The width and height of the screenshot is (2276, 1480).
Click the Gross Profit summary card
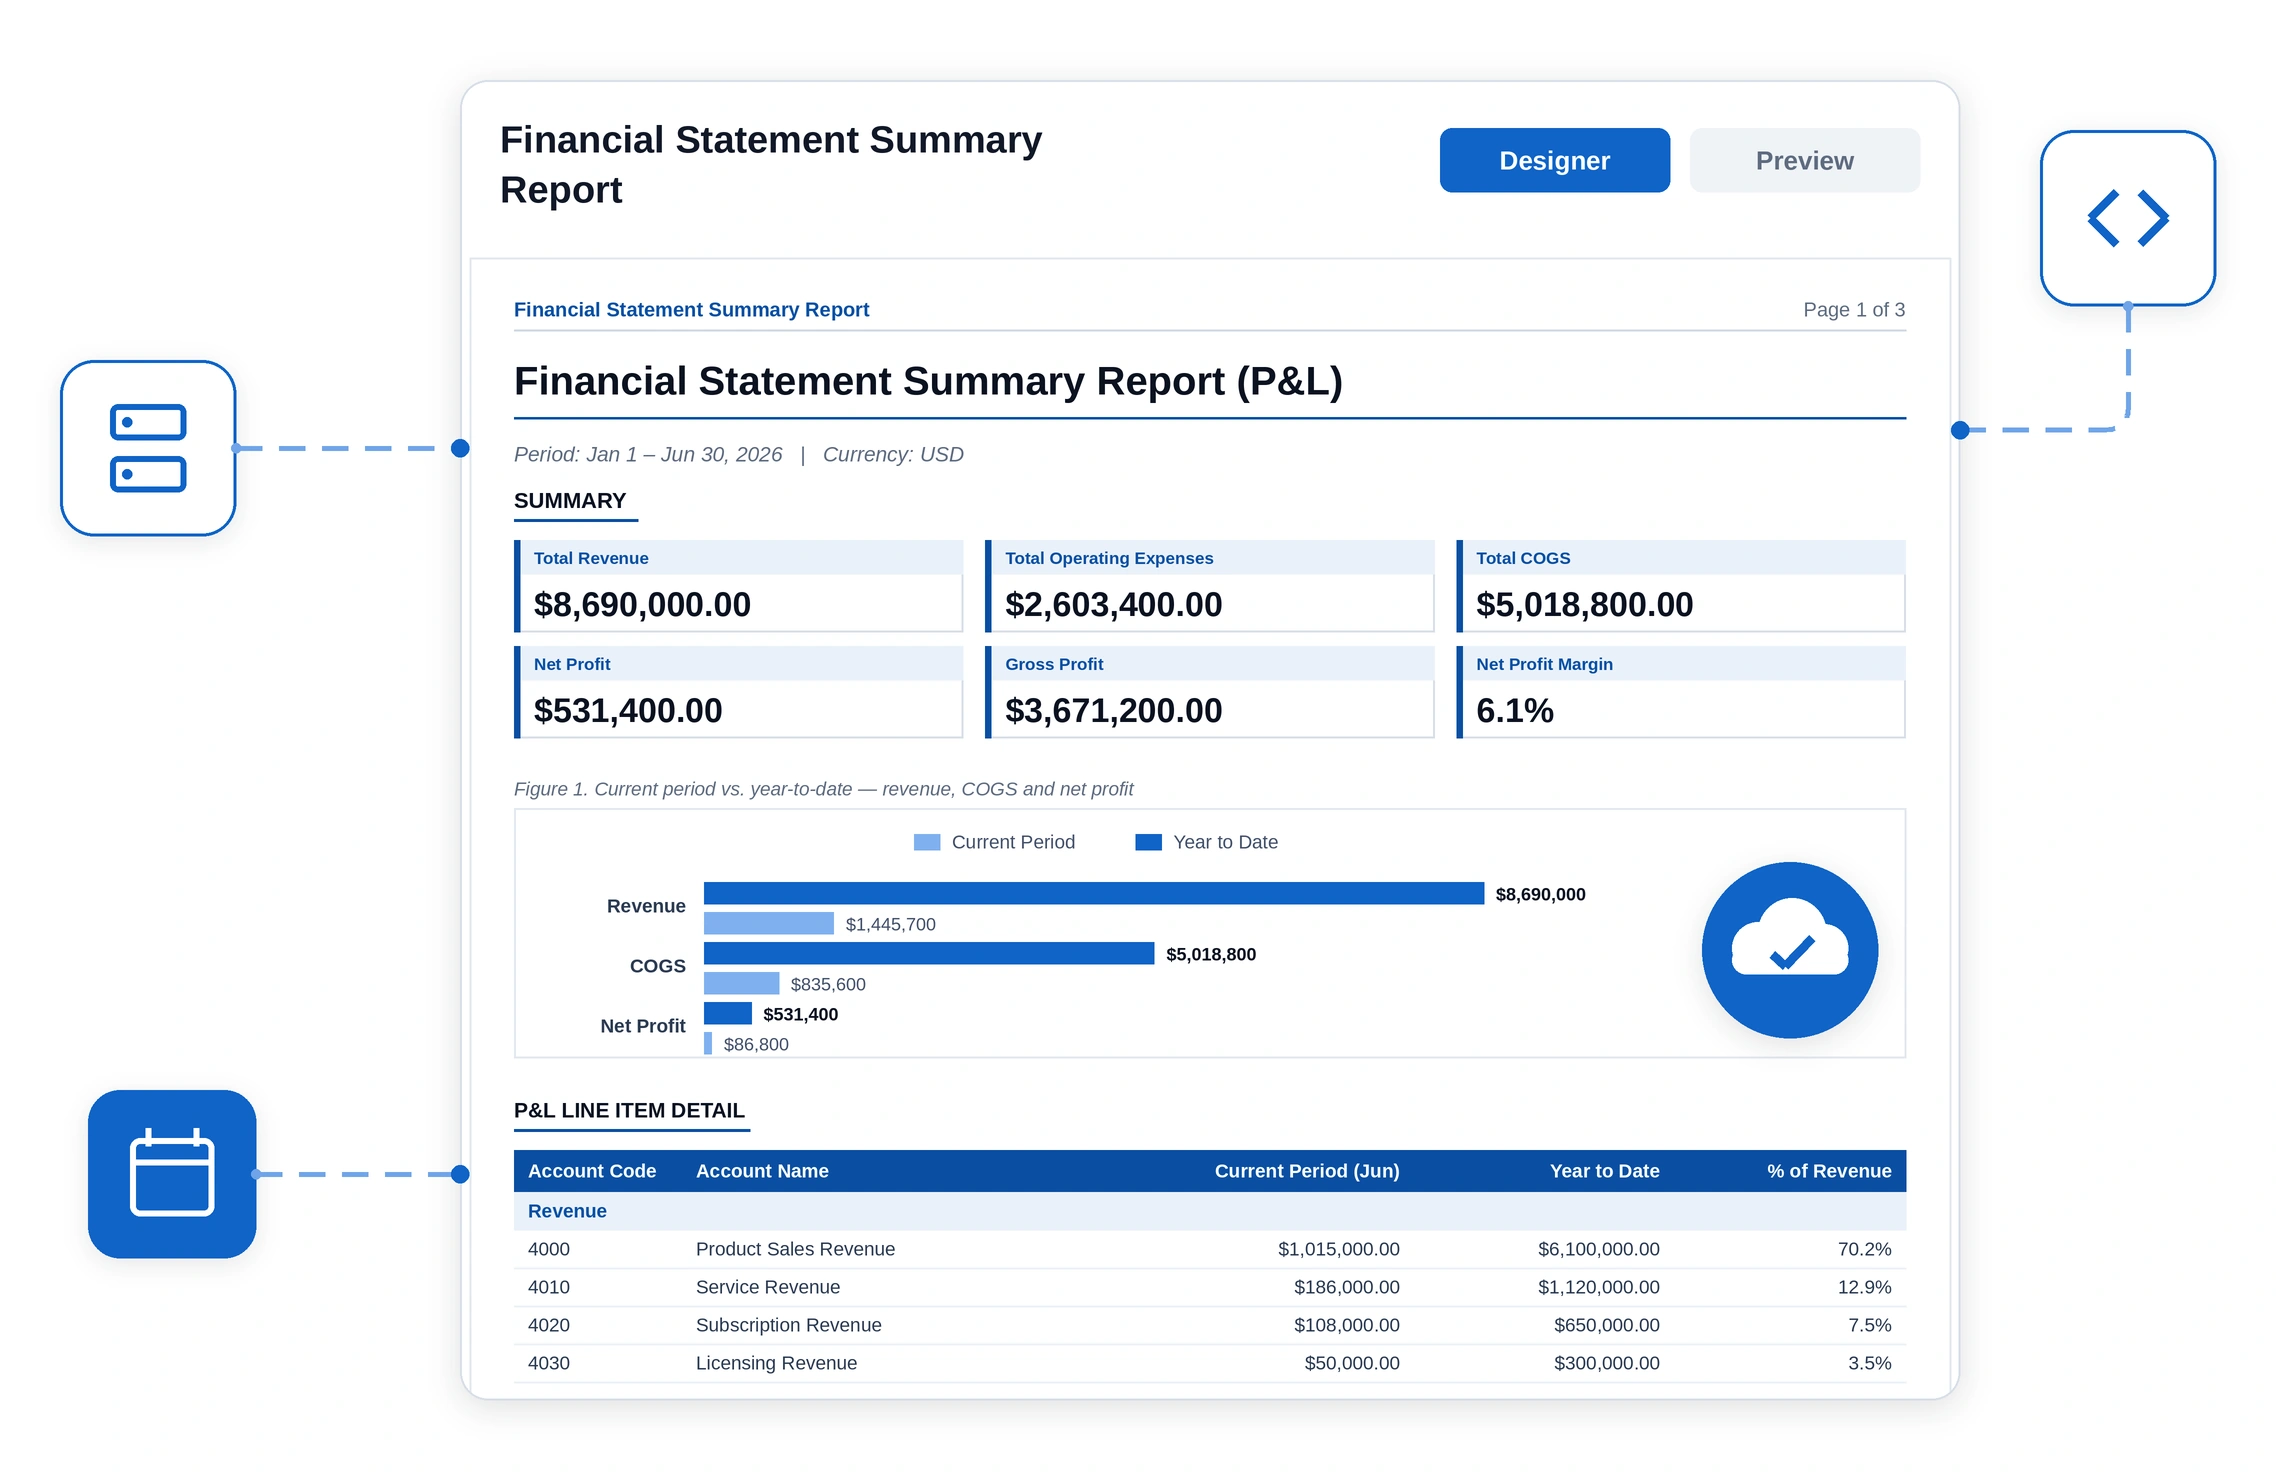click(x=1210, y=692)
